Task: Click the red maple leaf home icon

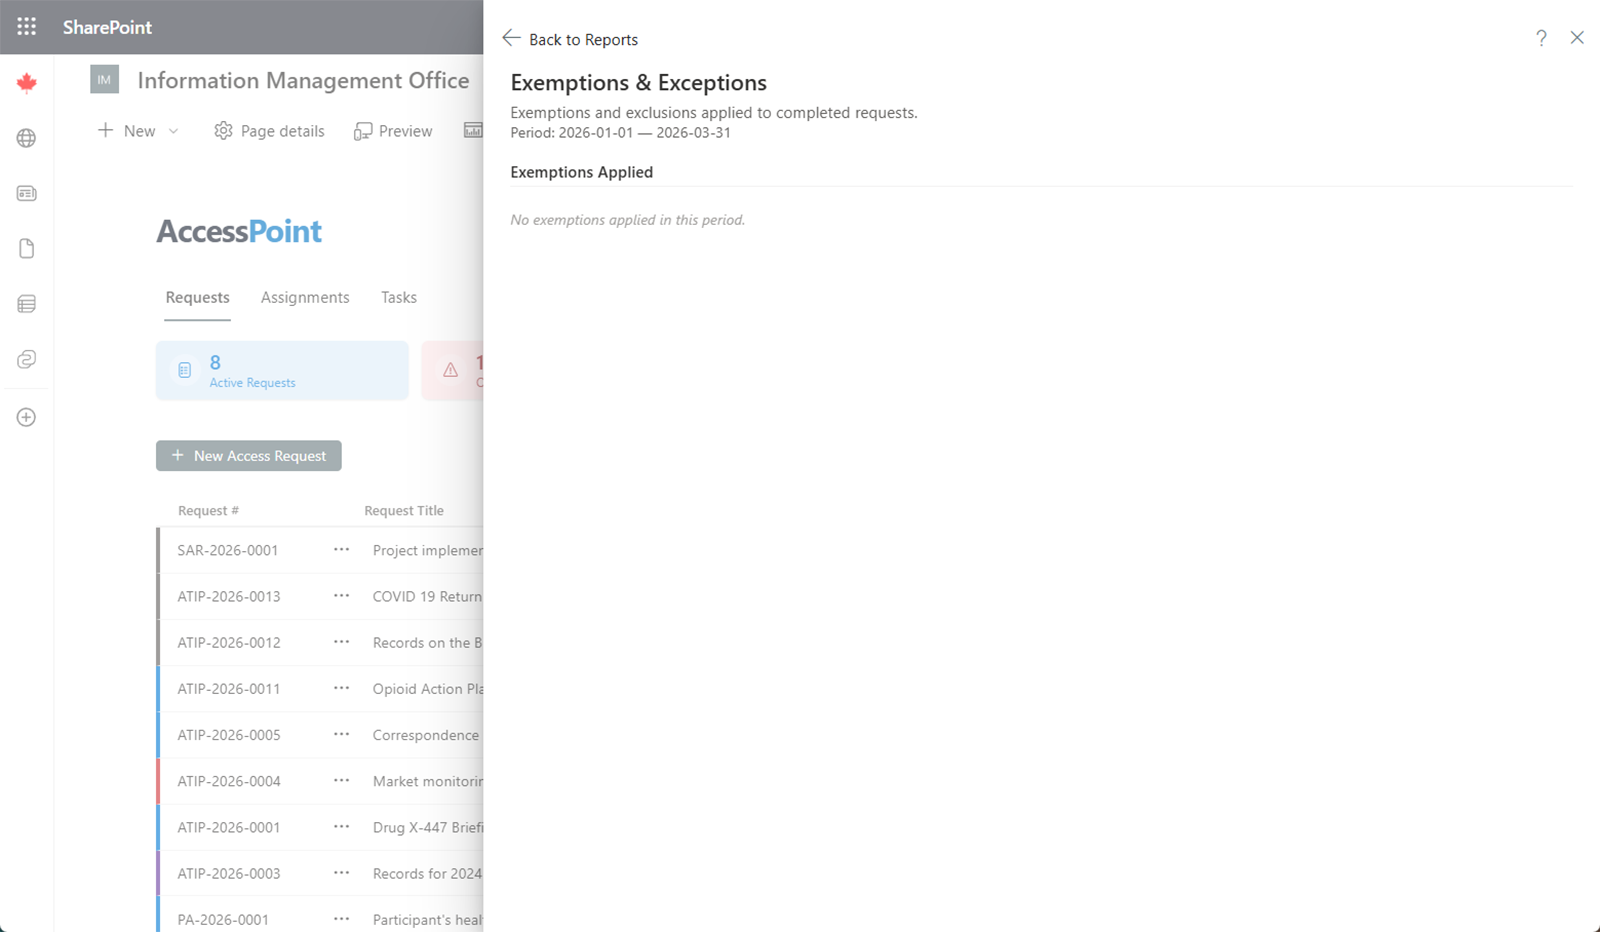Action: point(27,83)
